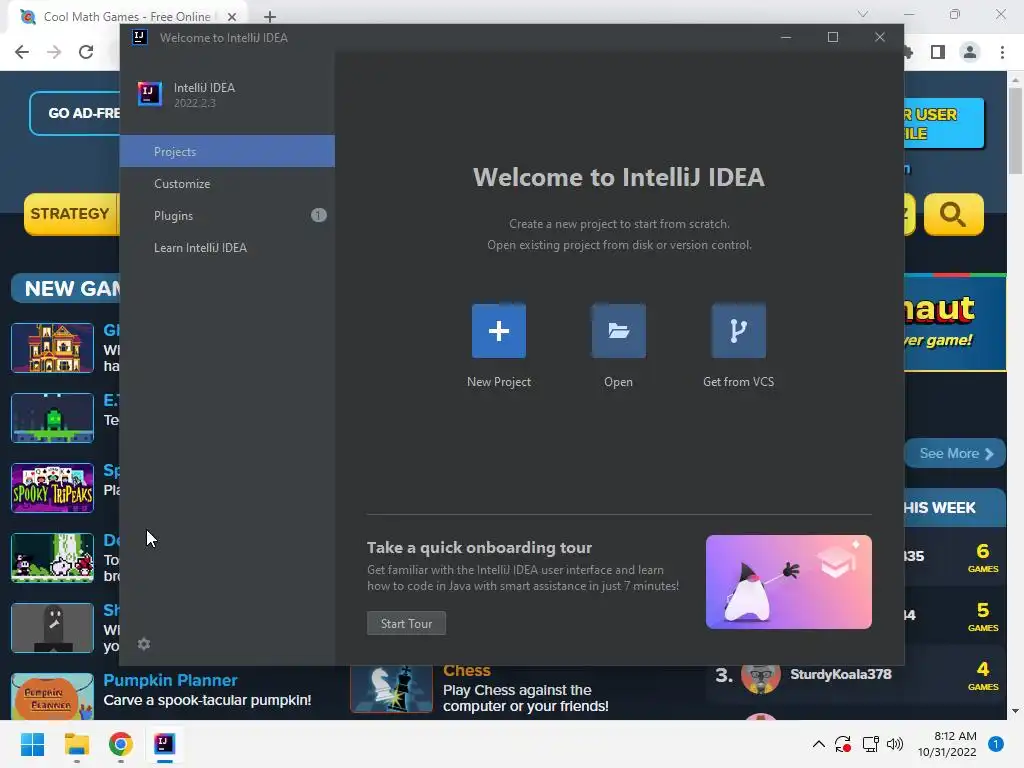Click the IntelliJ IDEA taskbar icon
Screen dimensions: 1024x768
click(165, 744)
